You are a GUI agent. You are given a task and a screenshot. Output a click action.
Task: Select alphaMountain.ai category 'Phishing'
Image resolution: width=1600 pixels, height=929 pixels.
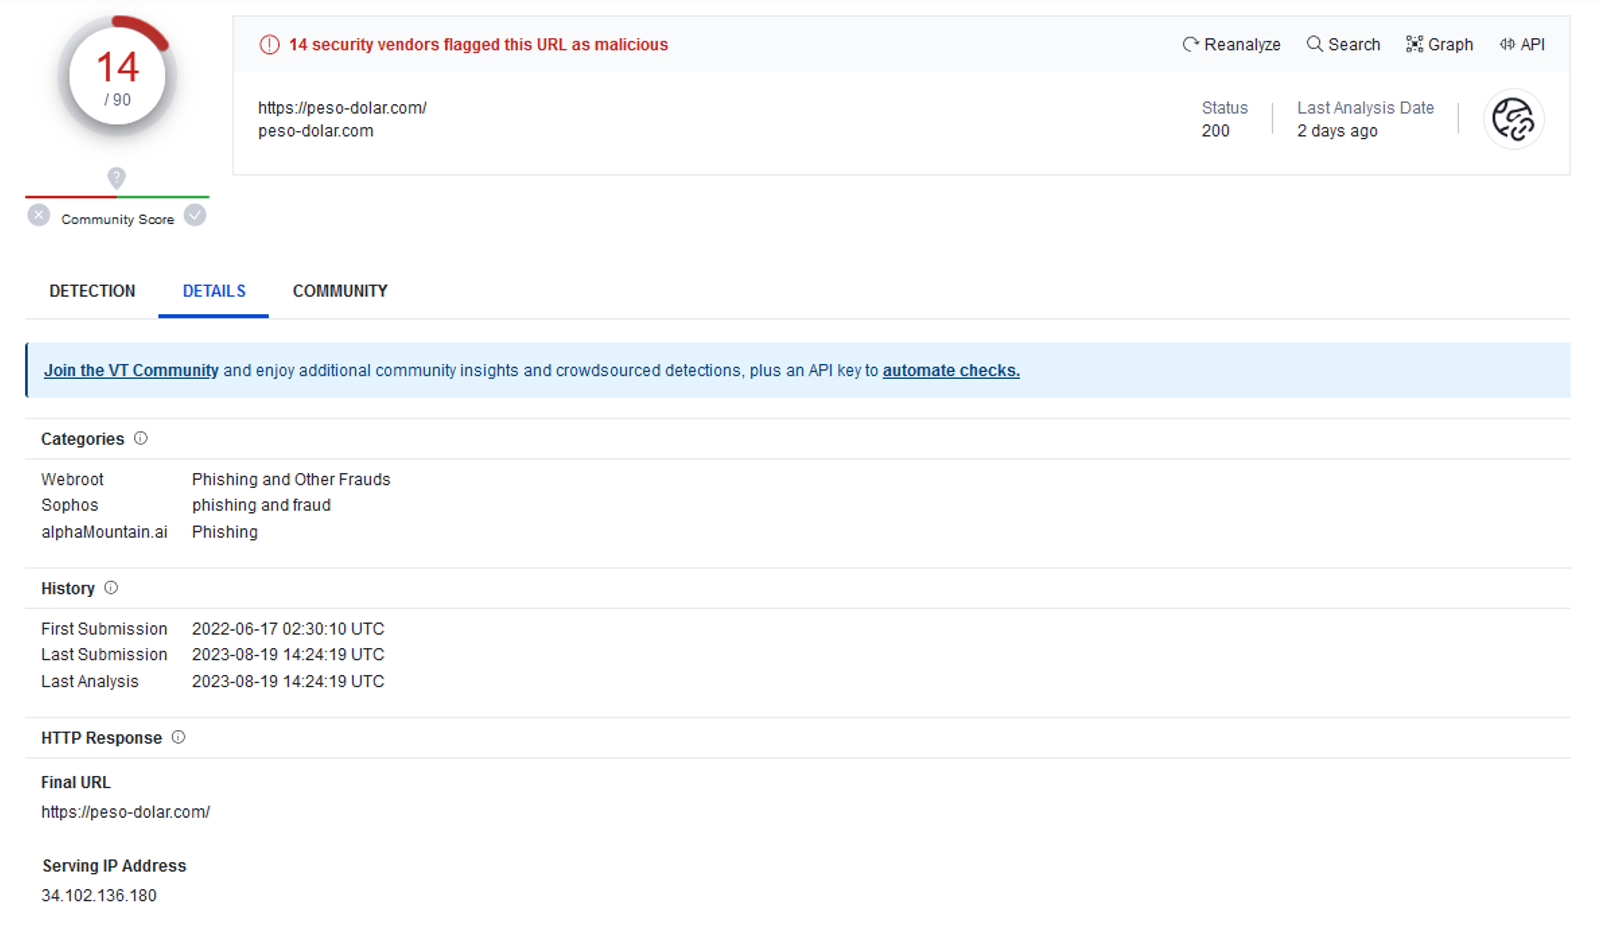point(225,532)
